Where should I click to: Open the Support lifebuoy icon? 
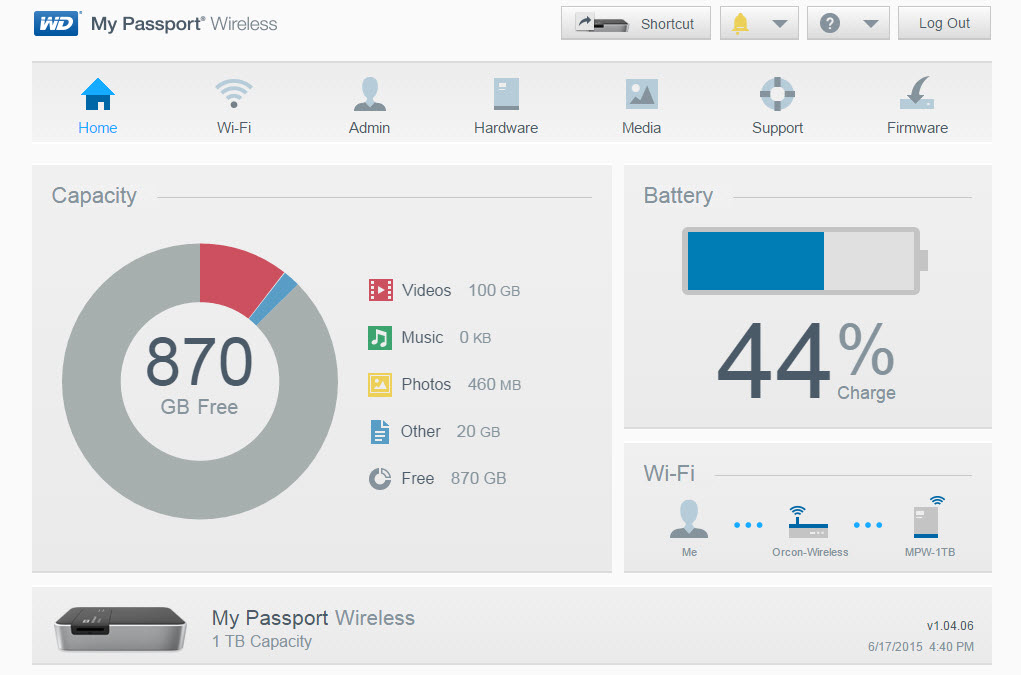point(777,94)
